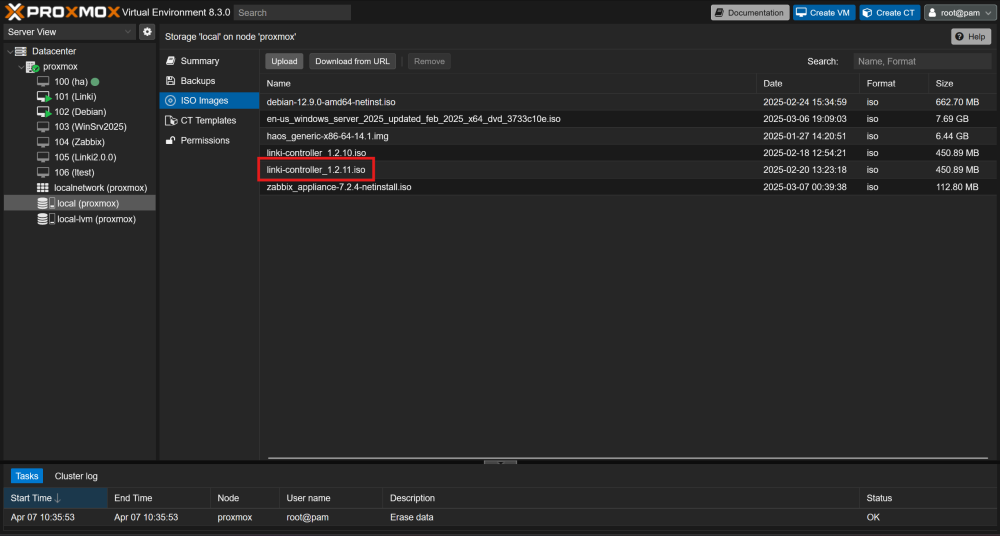Click the Create VM button

824,13
